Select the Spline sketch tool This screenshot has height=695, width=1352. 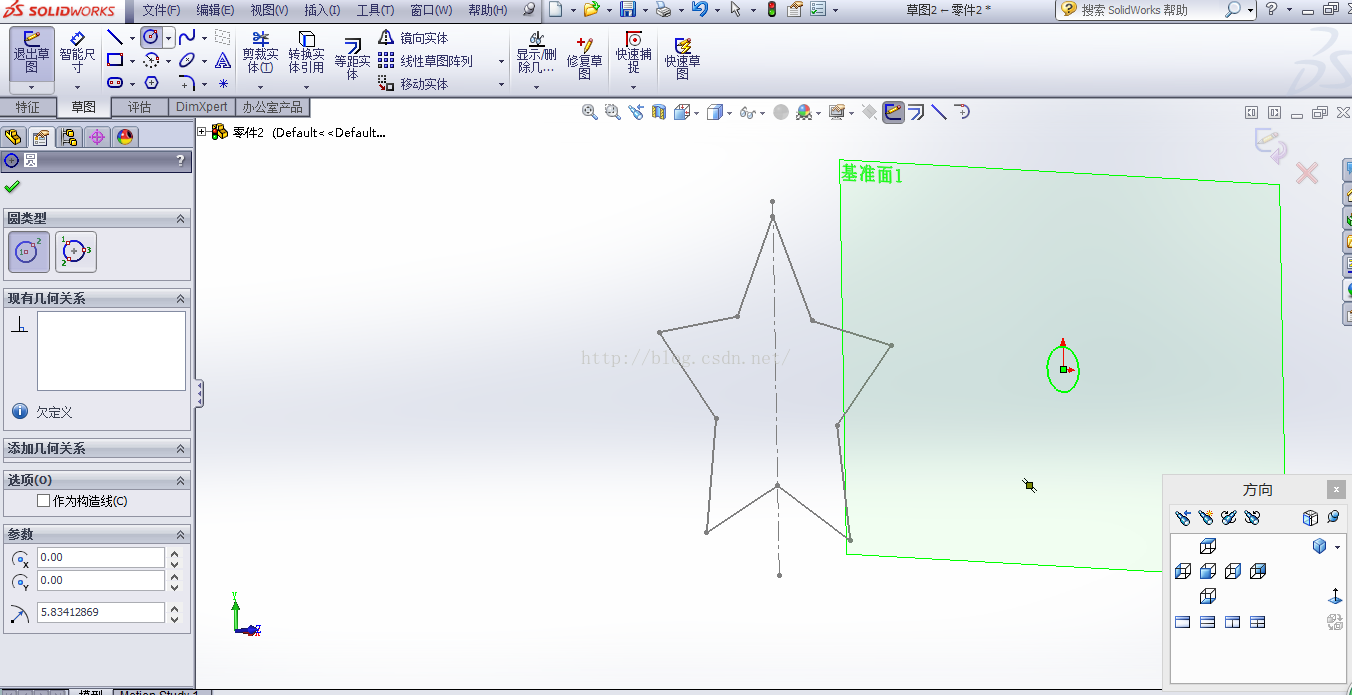point(187,38)
